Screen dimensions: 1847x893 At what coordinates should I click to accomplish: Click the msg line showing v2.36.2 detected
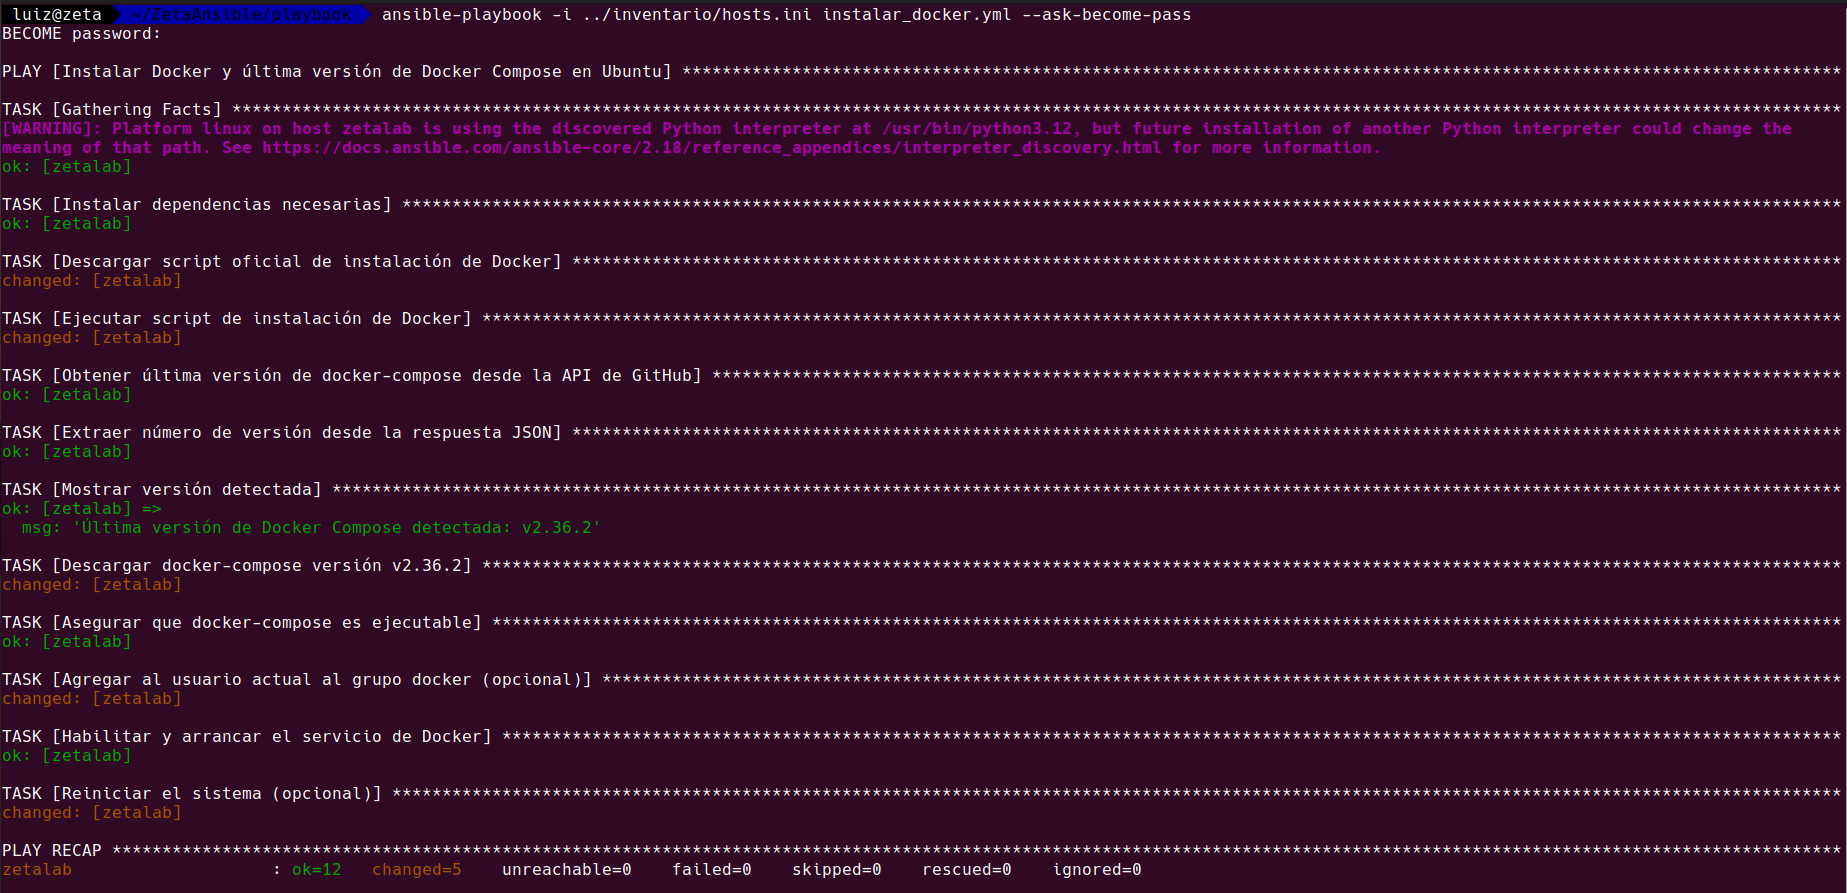coord(310,528)
